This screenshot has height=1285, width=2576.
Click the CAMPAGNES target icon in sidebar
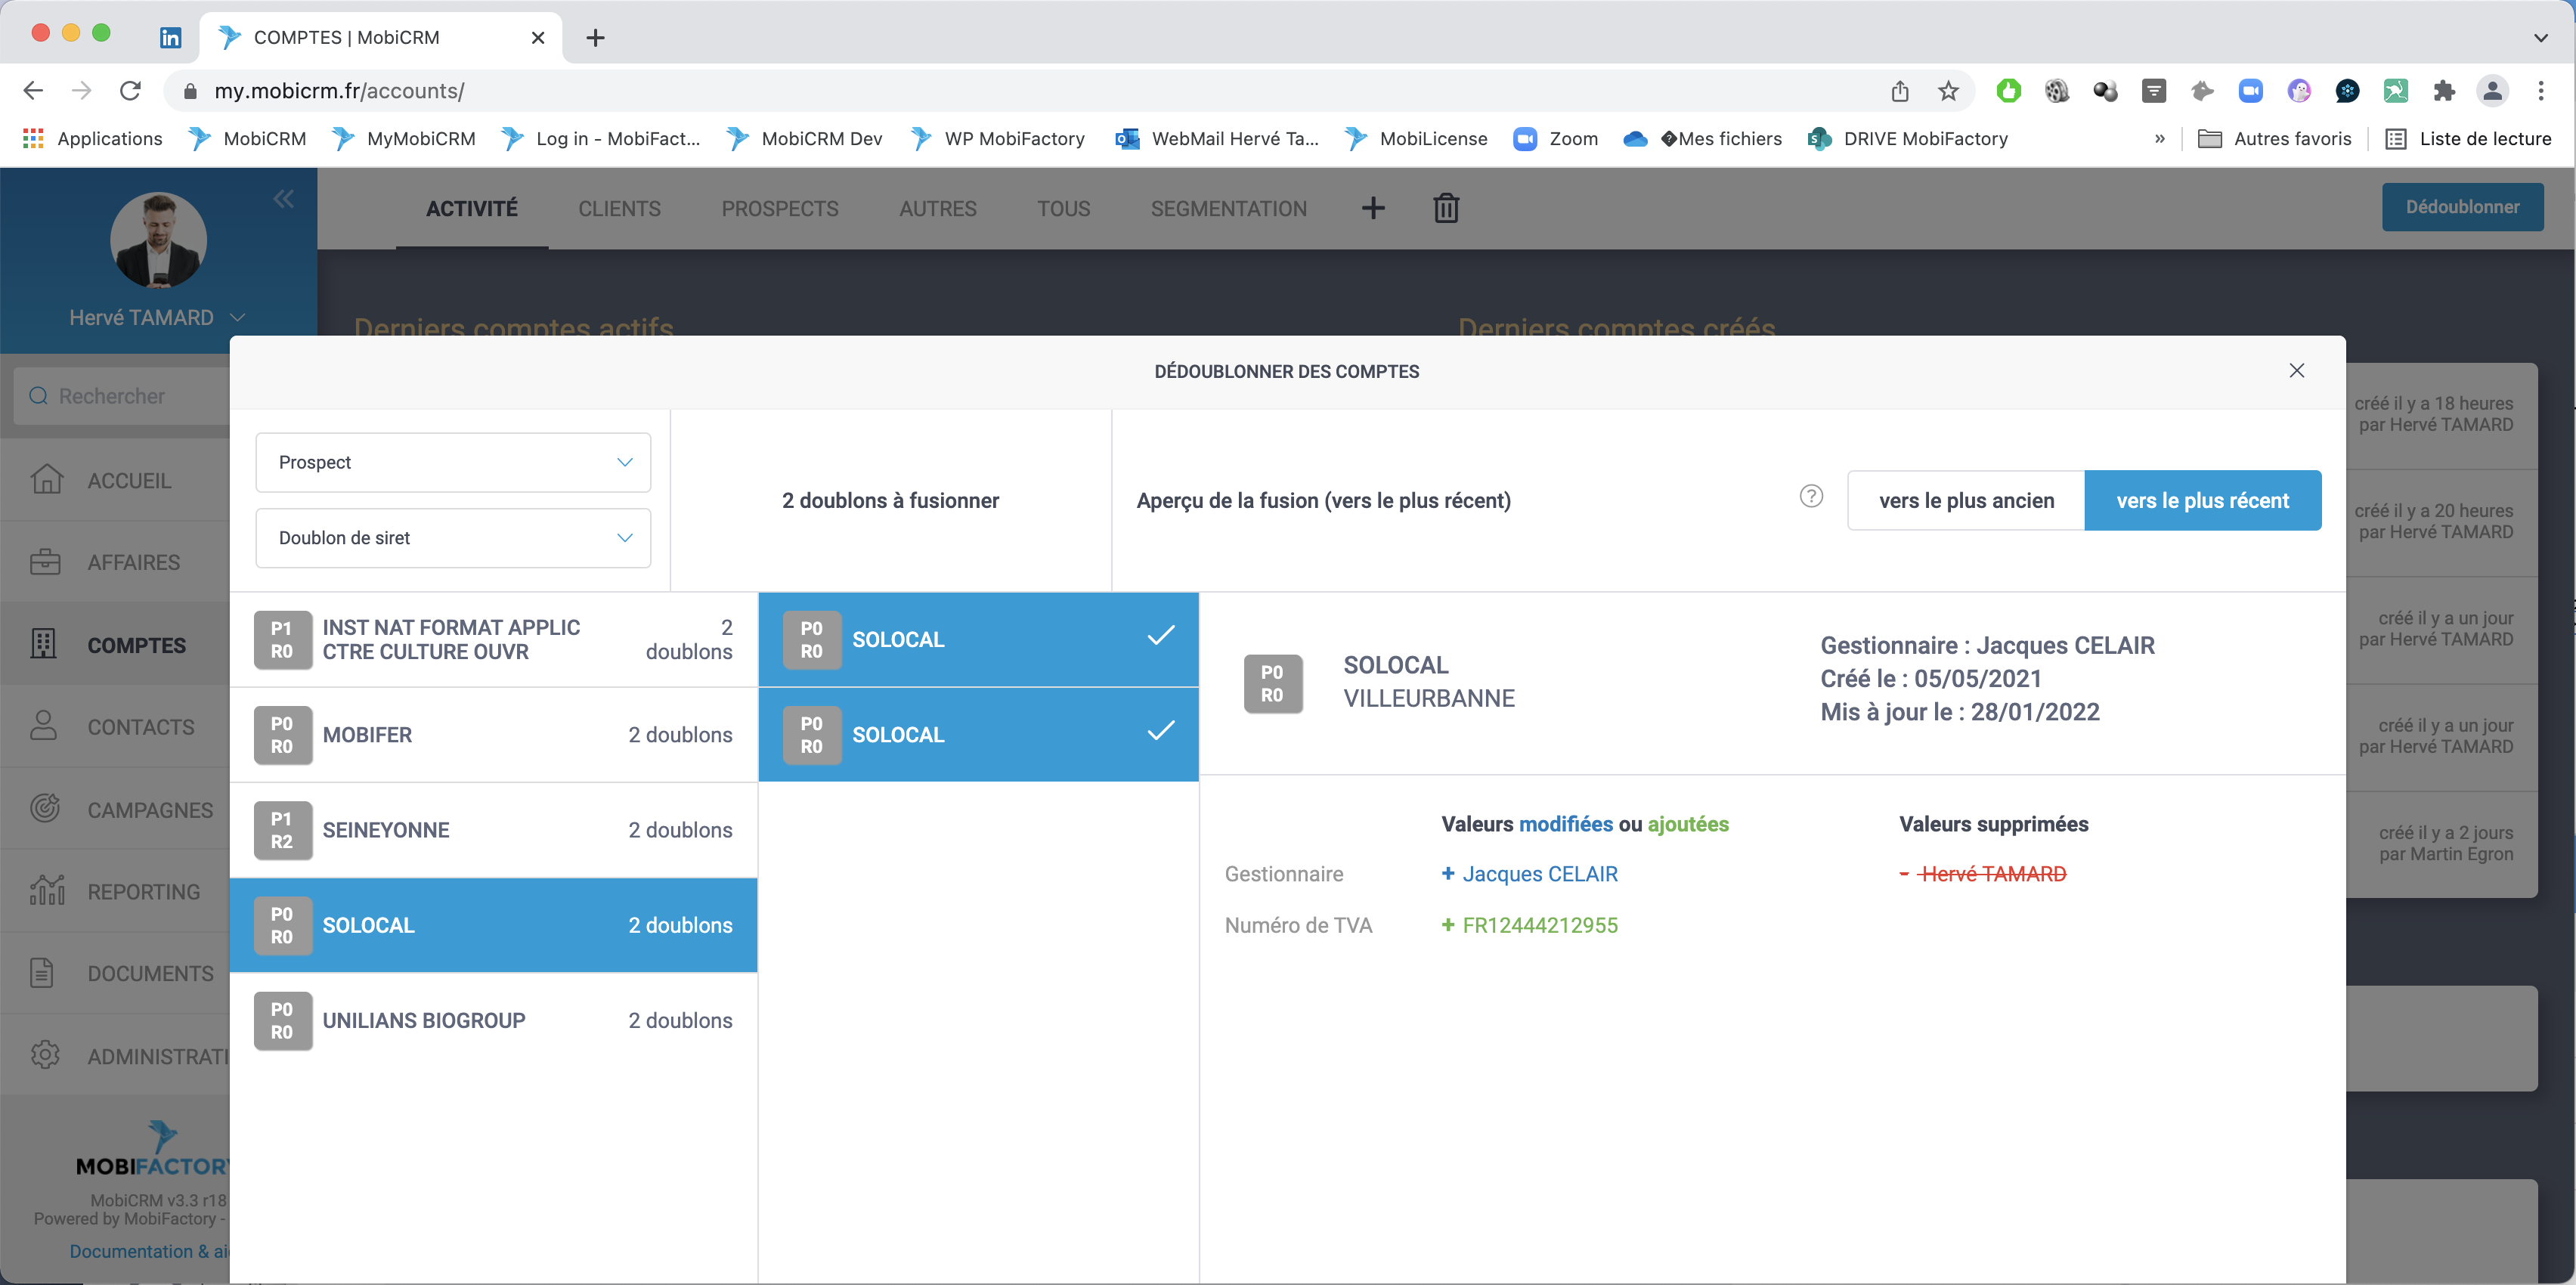click(44, 808)
